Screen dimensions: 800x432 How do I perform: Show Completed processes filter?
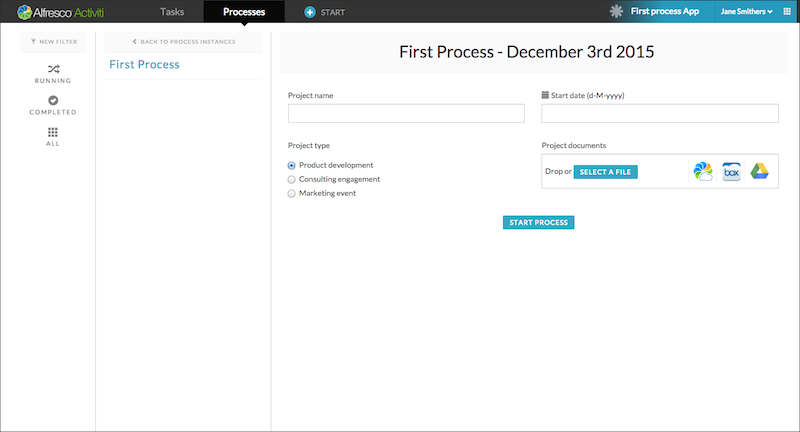[x=53, y=104]
